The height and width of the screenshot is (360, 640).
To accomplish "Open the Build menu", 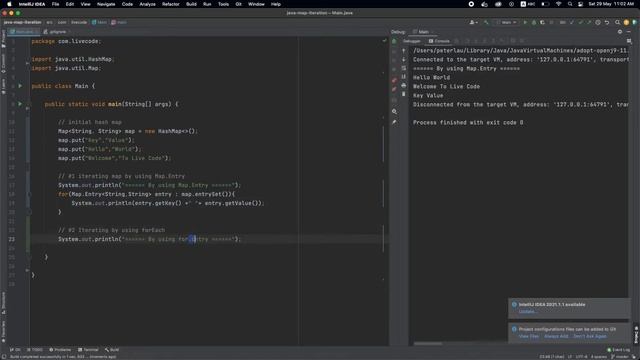I will pos(191,4).
